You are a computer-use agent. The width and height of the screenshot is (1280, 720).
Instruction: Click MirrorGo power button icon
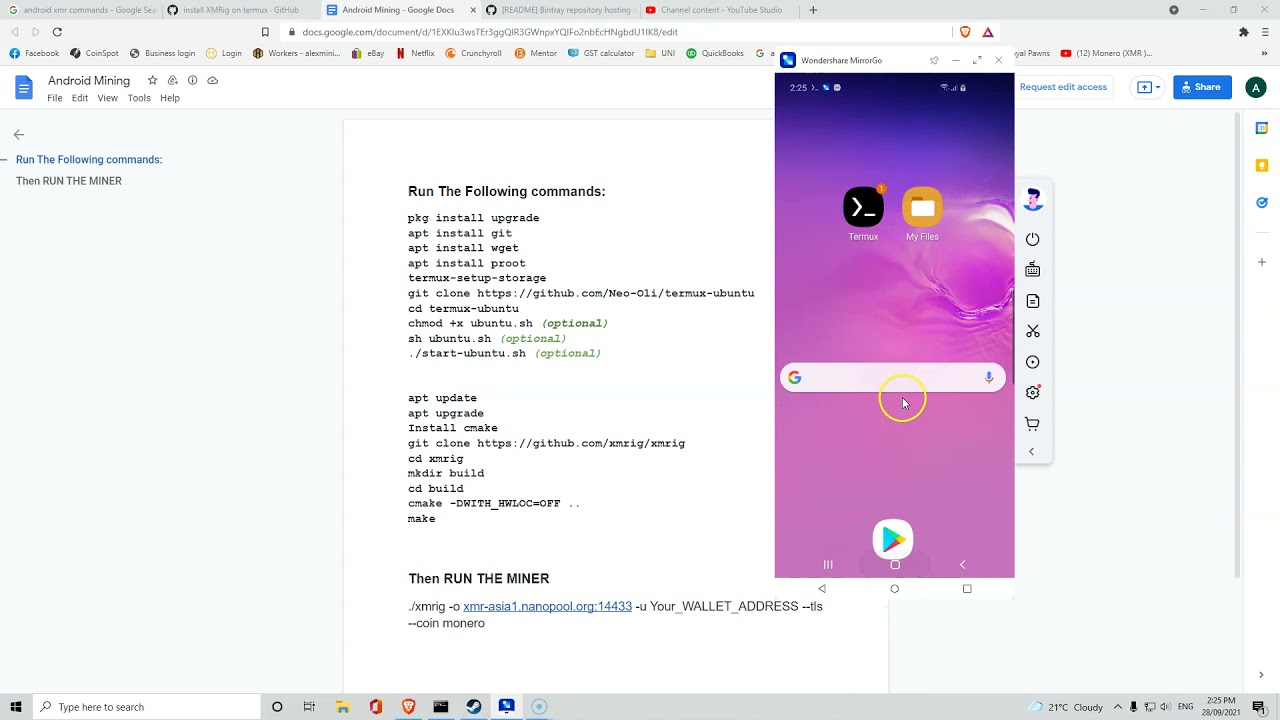[1033, 239]
